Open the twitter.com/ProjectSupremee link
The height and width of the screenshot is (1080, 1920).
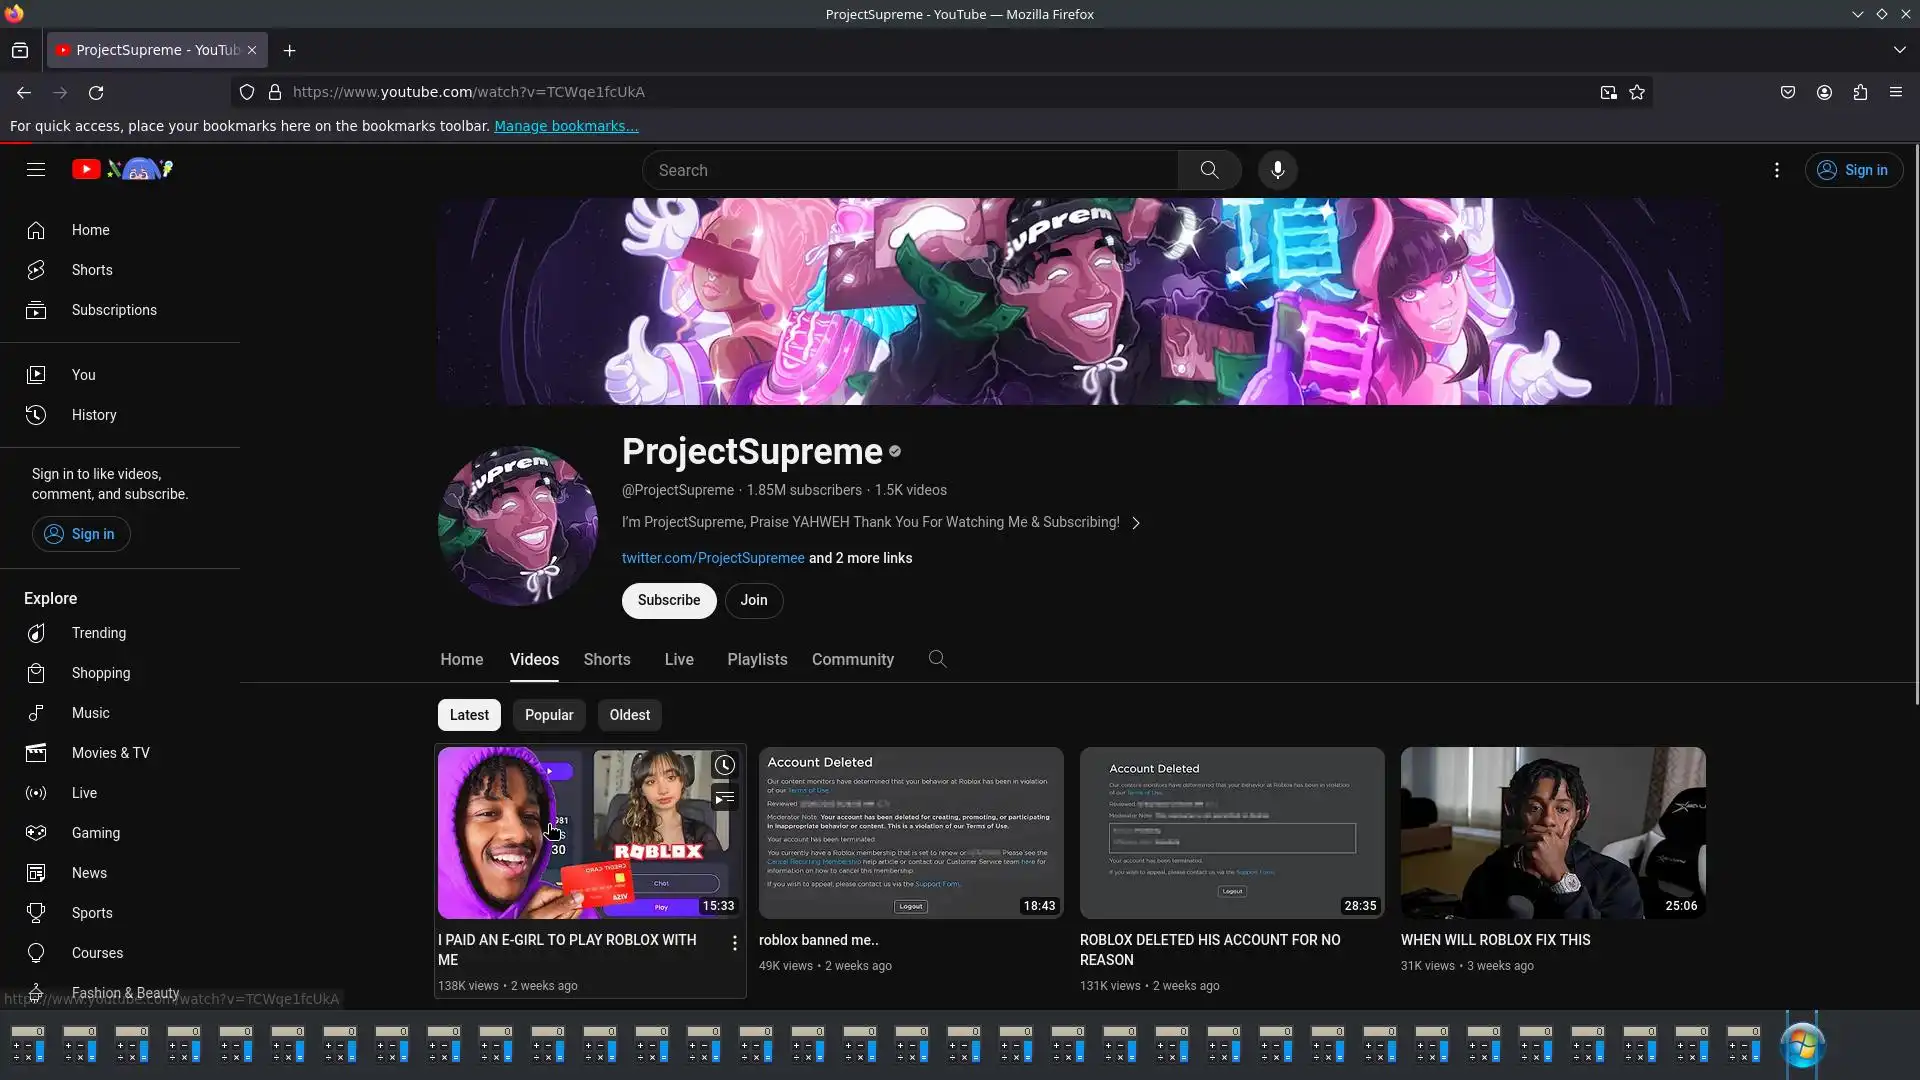(713, 558)
